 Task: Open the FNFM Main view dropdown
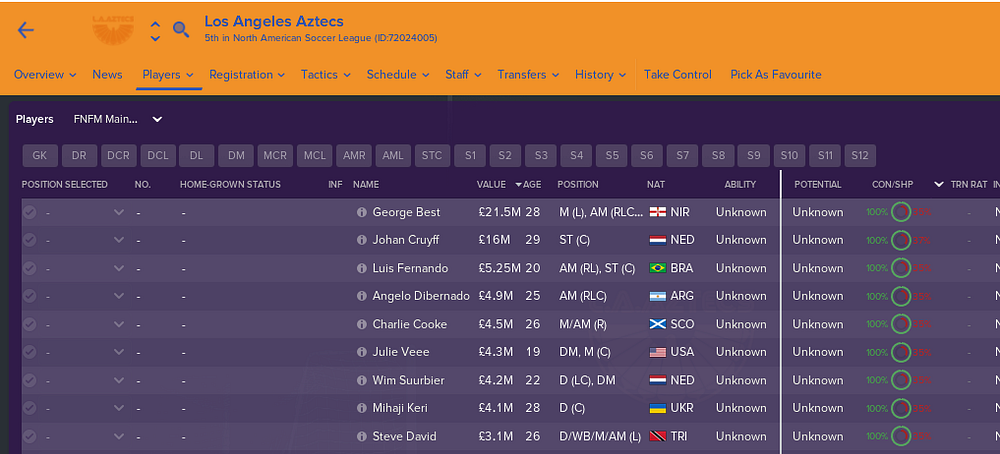(x=118, y=119)
